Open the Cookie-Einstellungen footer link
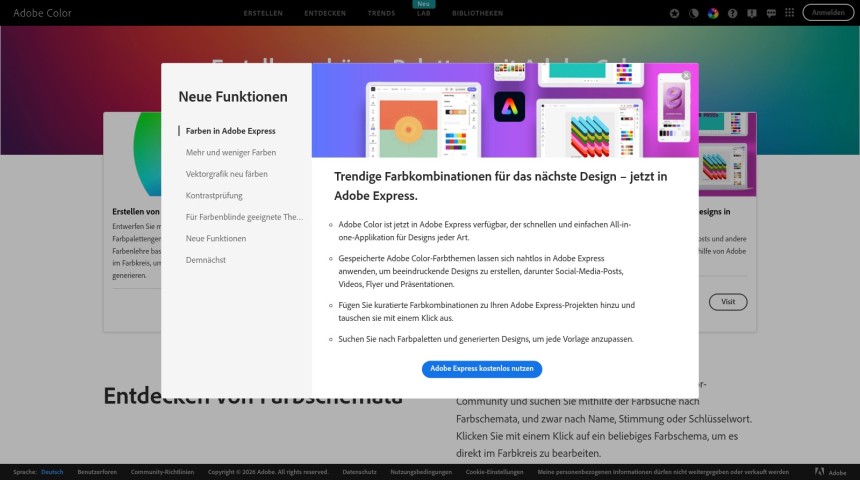The width and height of the screenshot is (860, 480). click(494, 471)
